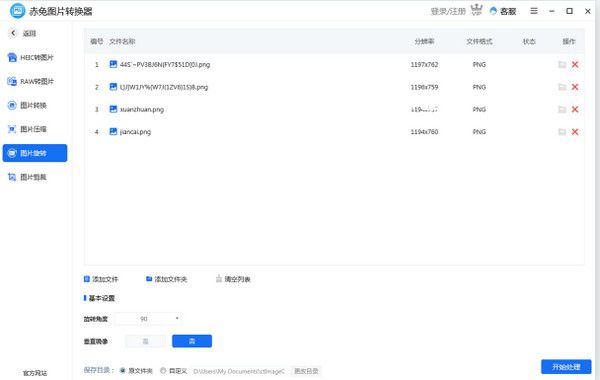This screenshot has width=600, height=380.
Task: Click 添加文件 to add files
Action: (x=101, y=279)
